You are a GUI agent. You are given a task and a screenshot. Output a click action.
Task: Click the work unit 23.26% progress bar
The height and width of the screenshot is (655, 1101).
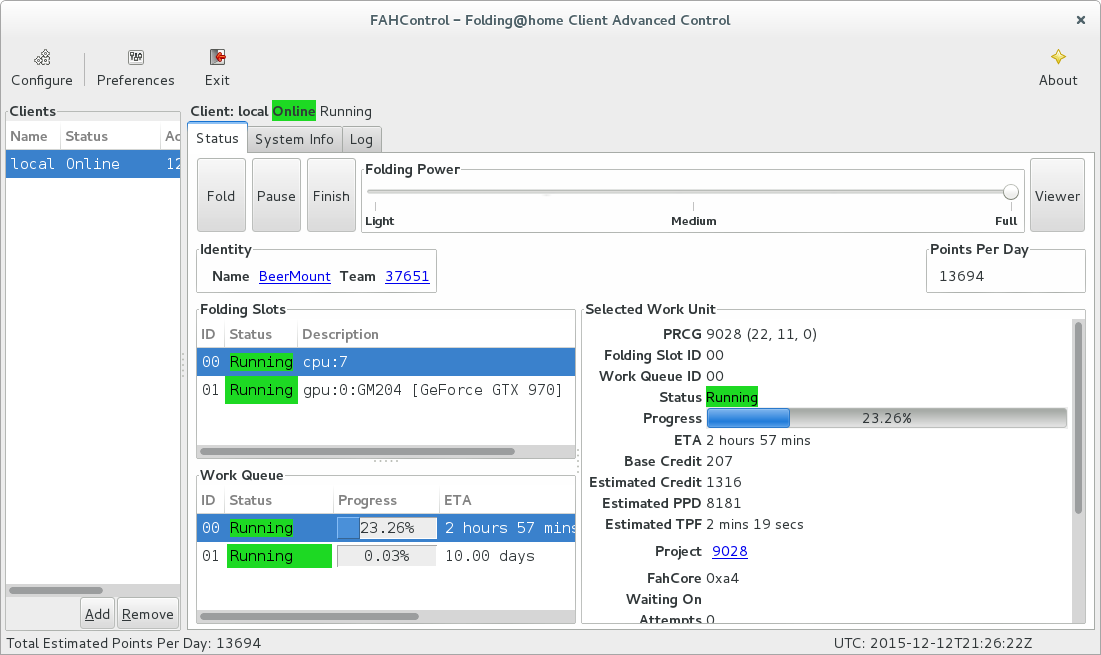tap(887, 418)
